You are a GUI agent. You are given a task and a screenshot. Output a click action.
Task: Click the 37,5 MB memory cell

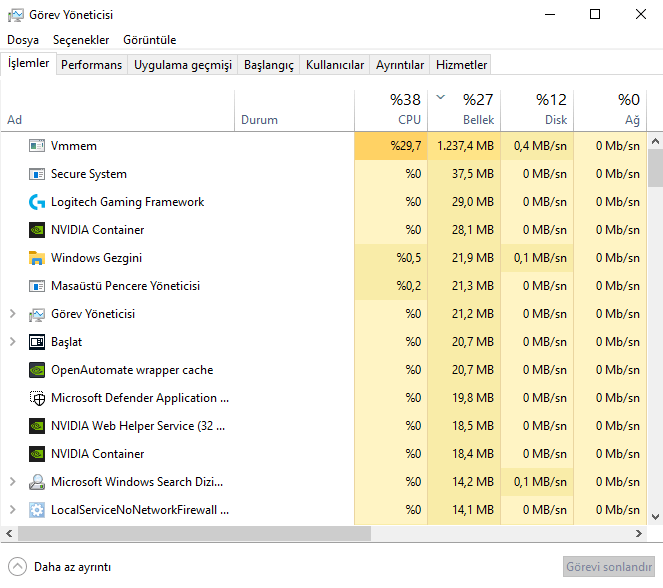[464, 174]
